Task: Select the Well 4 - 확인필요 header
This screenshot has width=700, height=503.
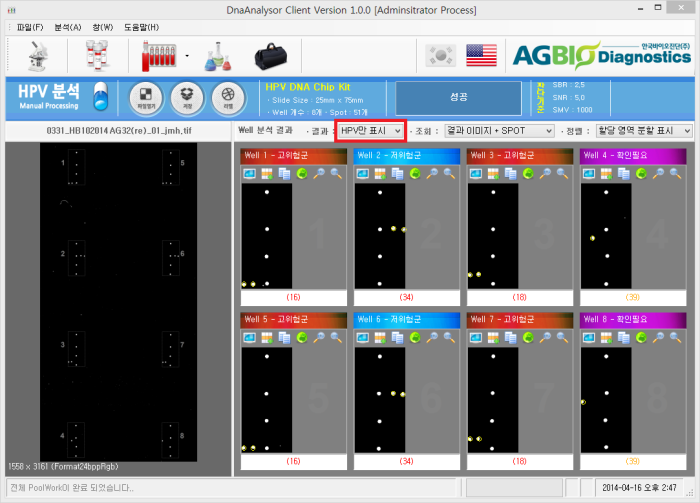Action: (x=633, y=156)
